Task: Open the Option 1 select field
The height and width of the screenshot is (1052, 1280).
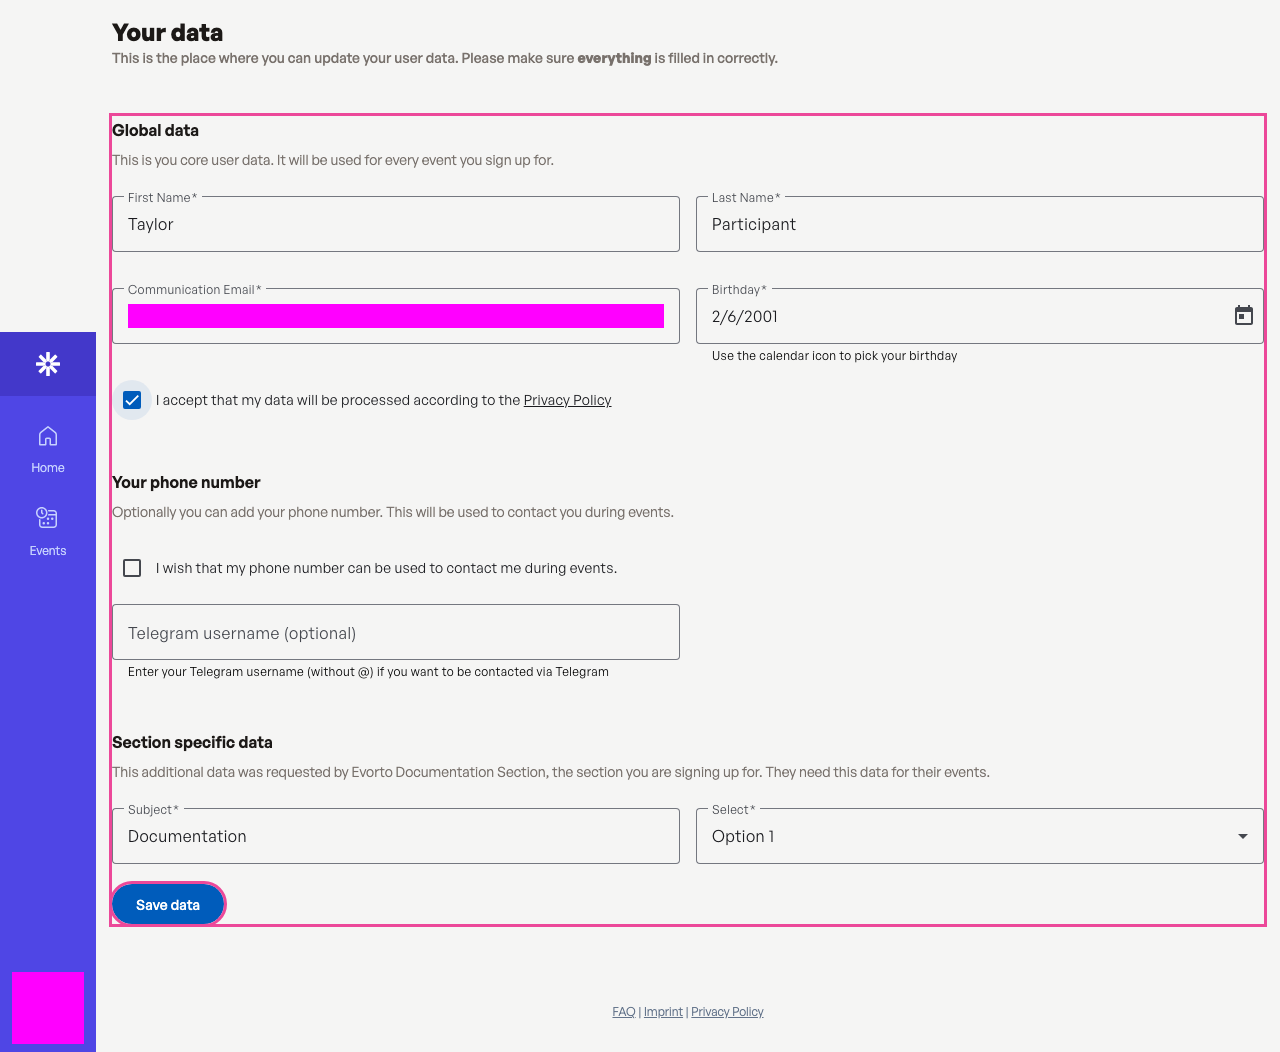Action: click(x=980, y=836)
